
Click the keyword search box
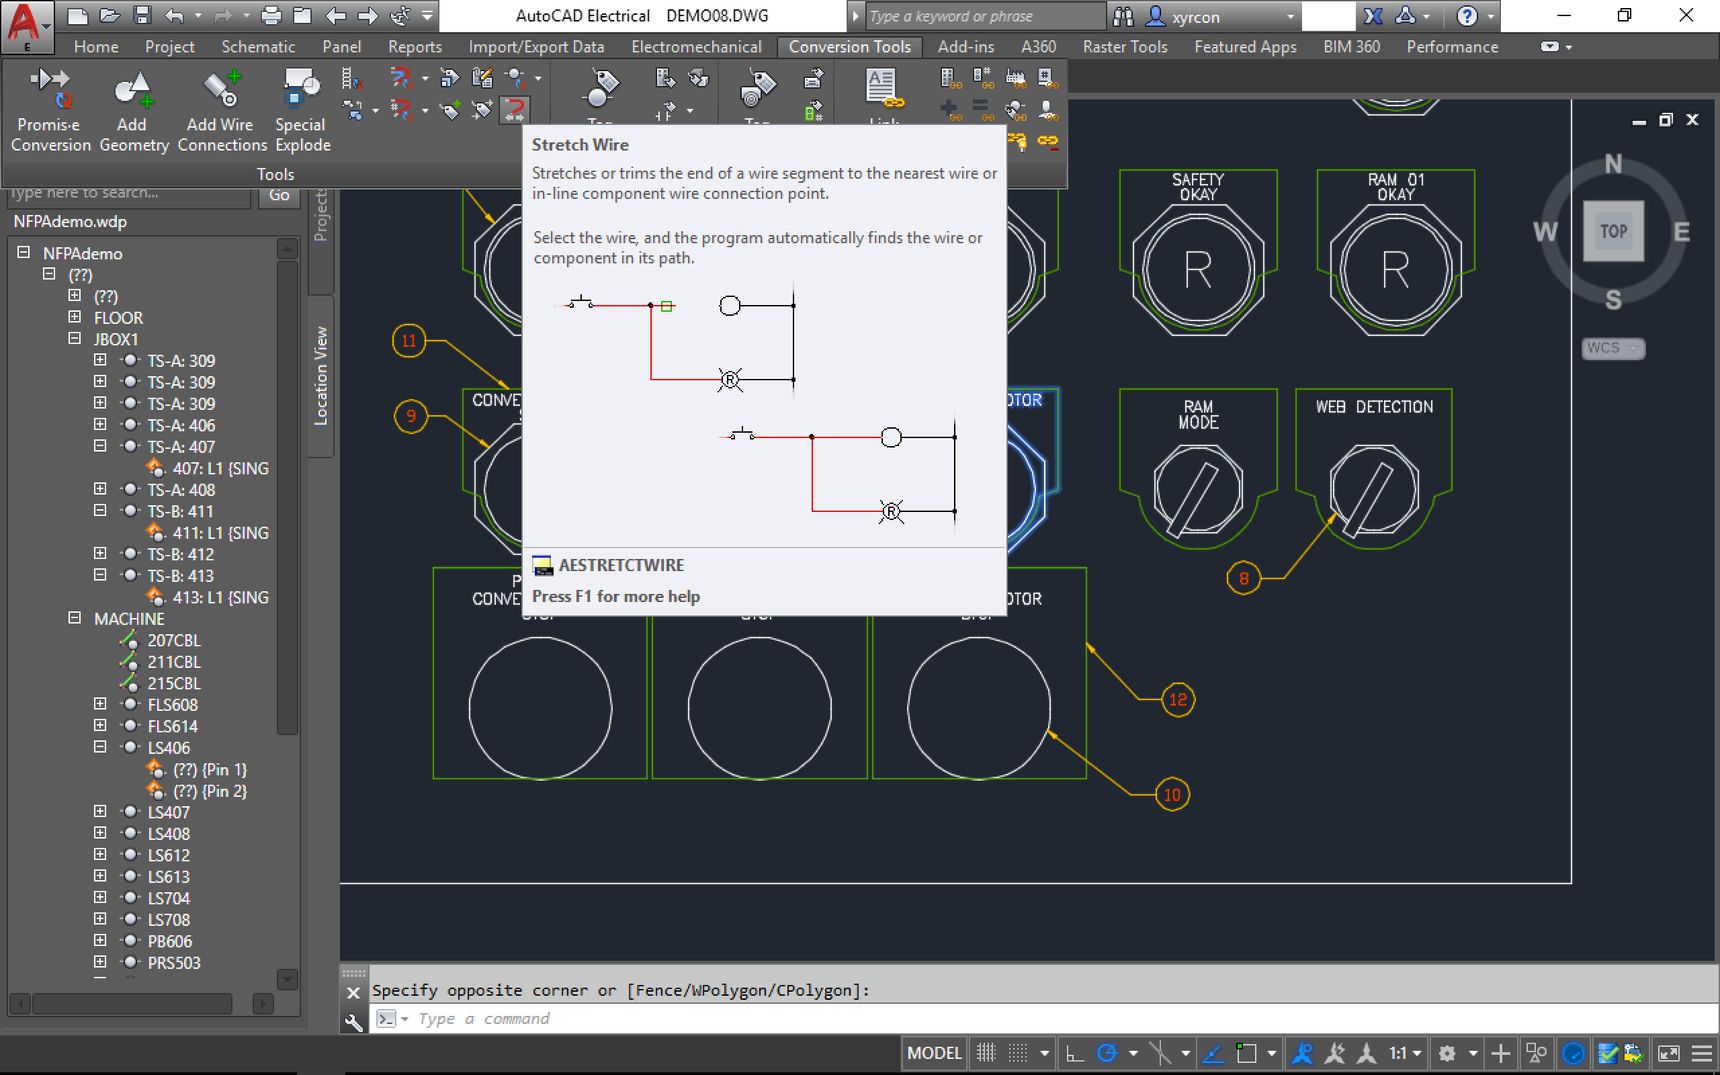(984, 16)
